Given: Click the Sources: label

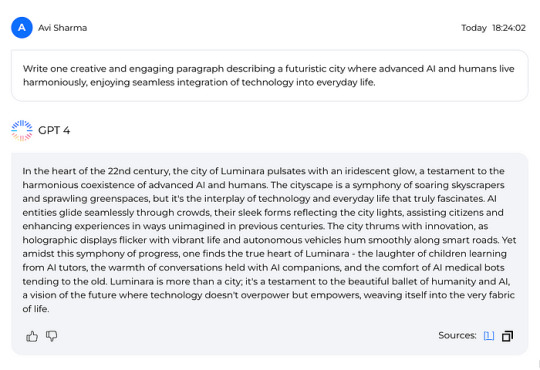Looking at the screenshot, I should (x=457, y=336).
